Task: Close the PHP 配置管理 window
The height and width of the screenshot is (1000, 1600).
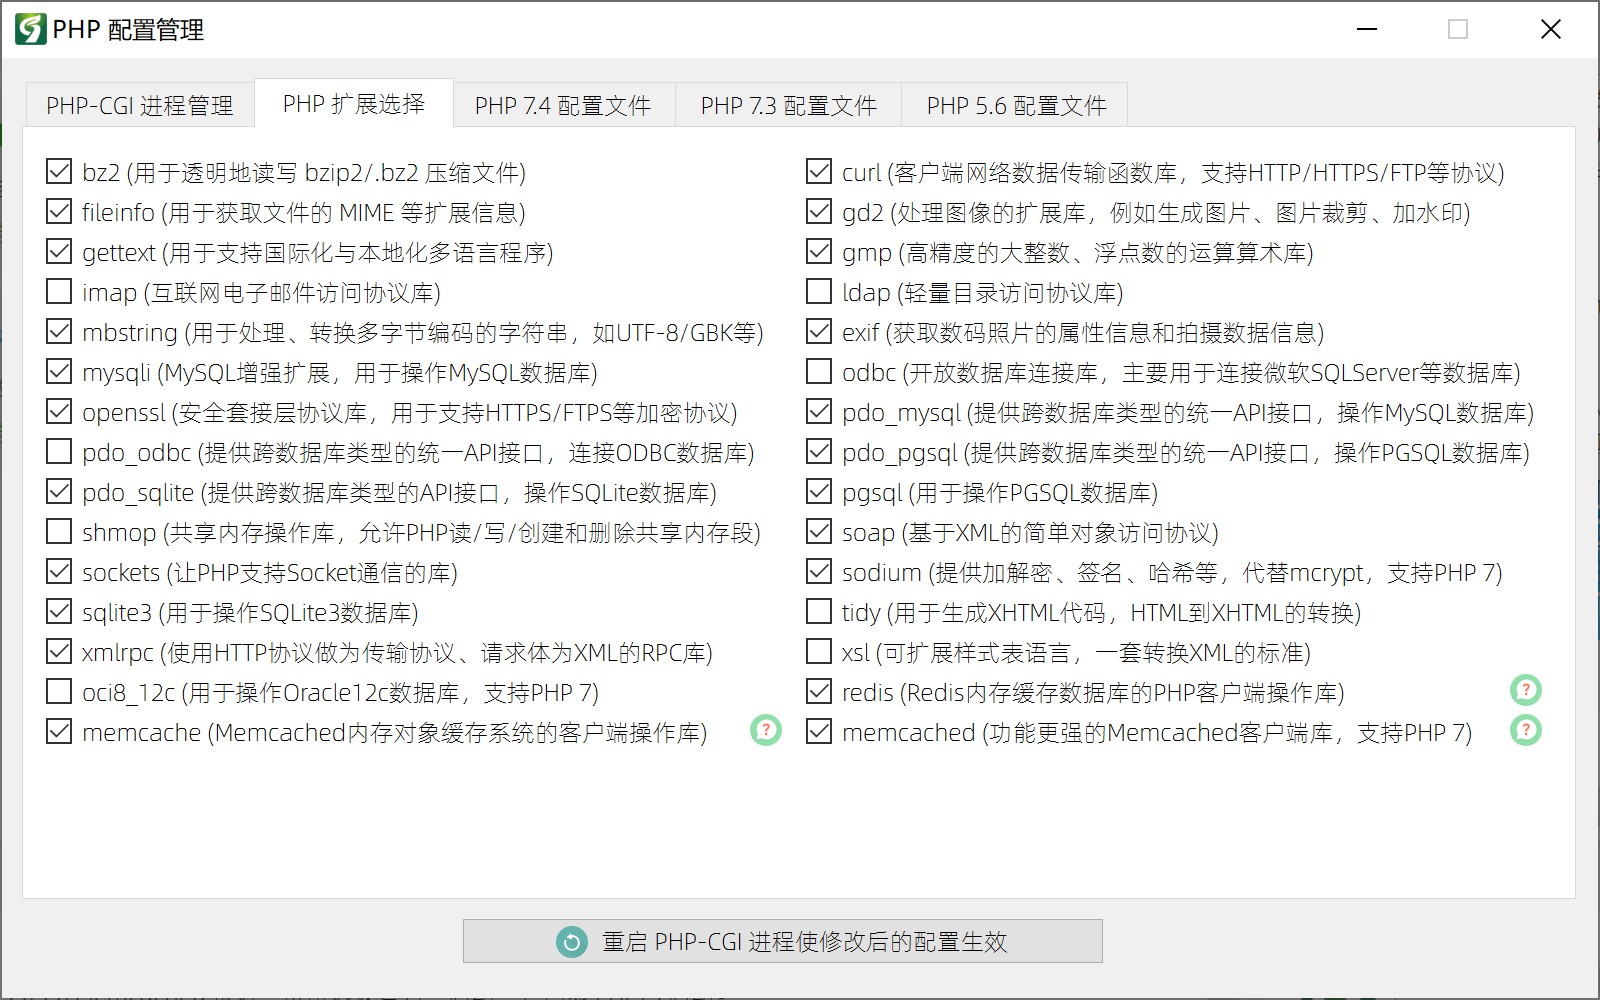Action: click(x=1551, y=30)
